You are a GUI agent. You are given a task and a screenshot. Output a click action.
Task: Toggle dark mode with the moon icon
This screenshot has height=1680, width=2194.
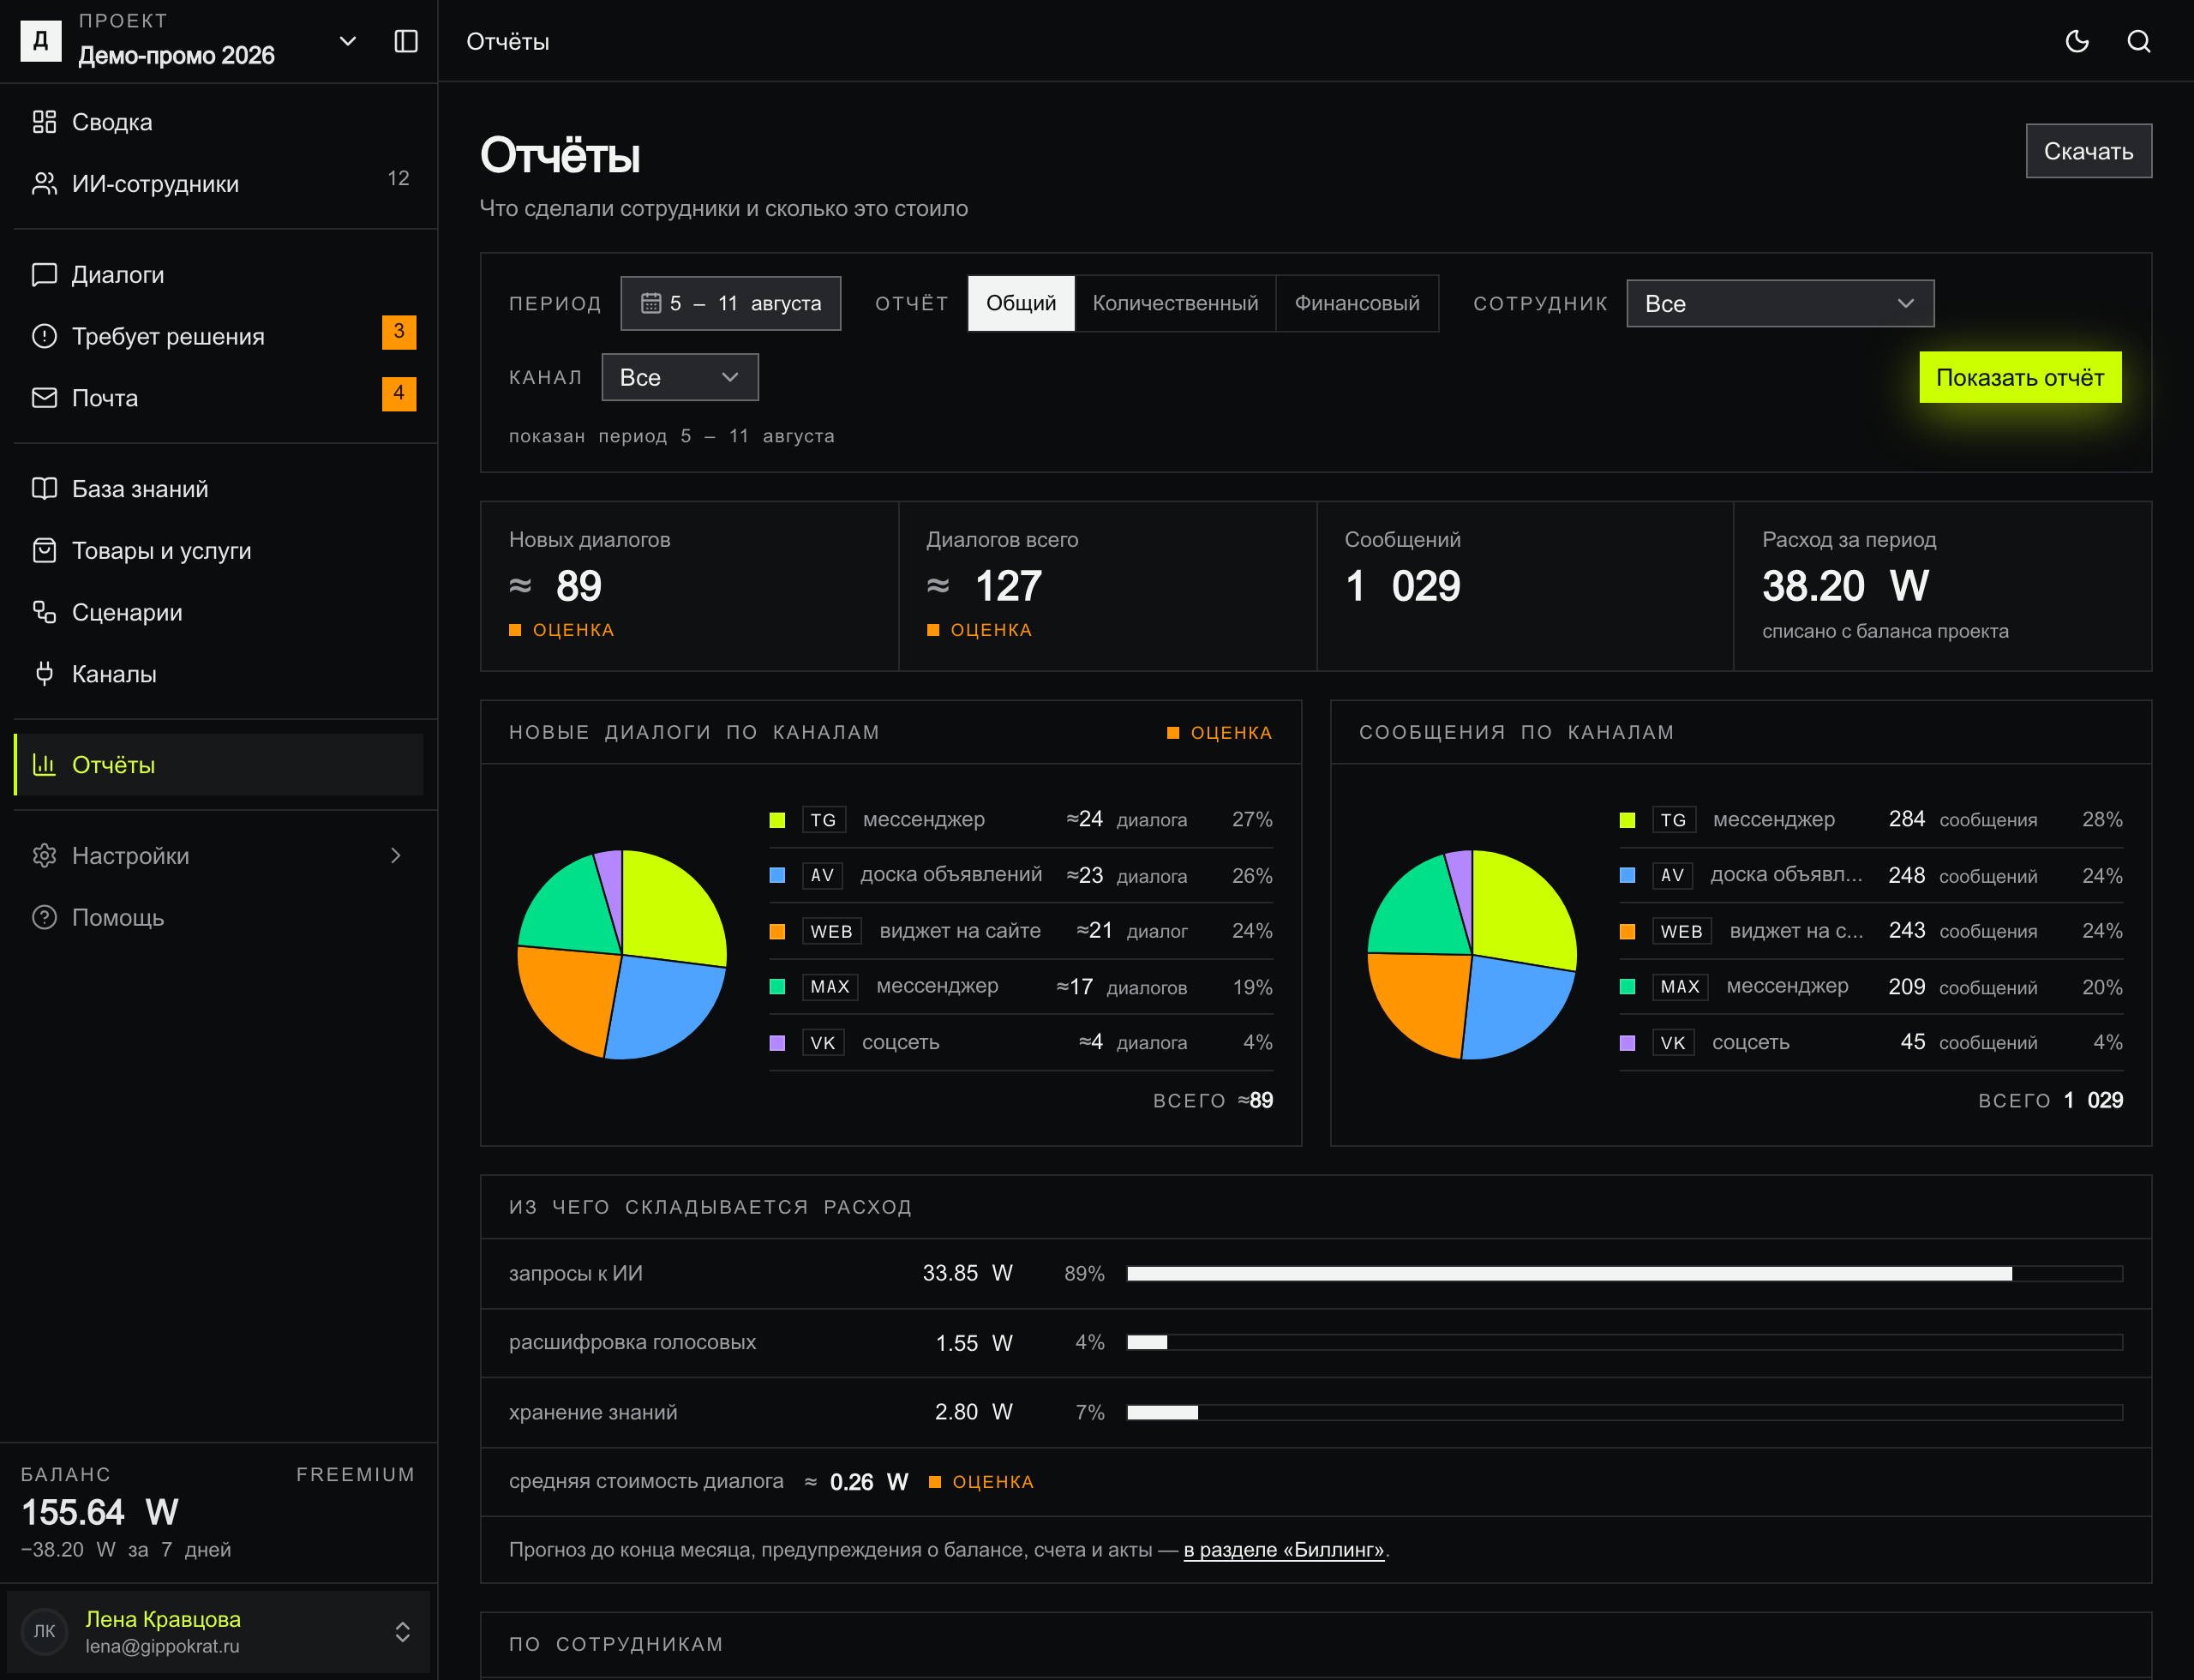click(2077, 41)
